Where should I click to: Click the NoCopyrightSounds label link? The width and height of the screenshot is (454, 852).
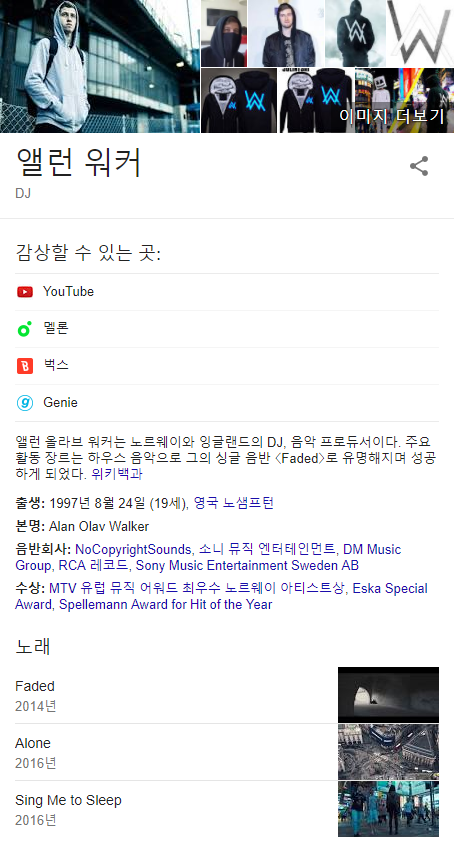(133, 549)
